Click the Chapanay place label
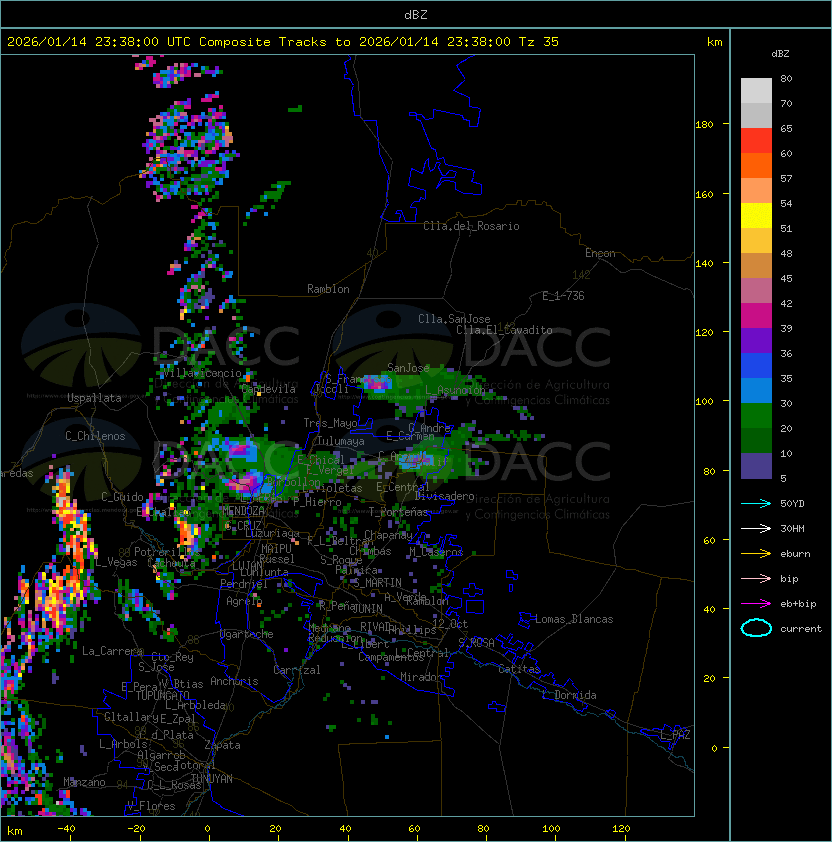The width and height of the screenshot is (832, 842). pyautogui.click(x=388, y=535)
